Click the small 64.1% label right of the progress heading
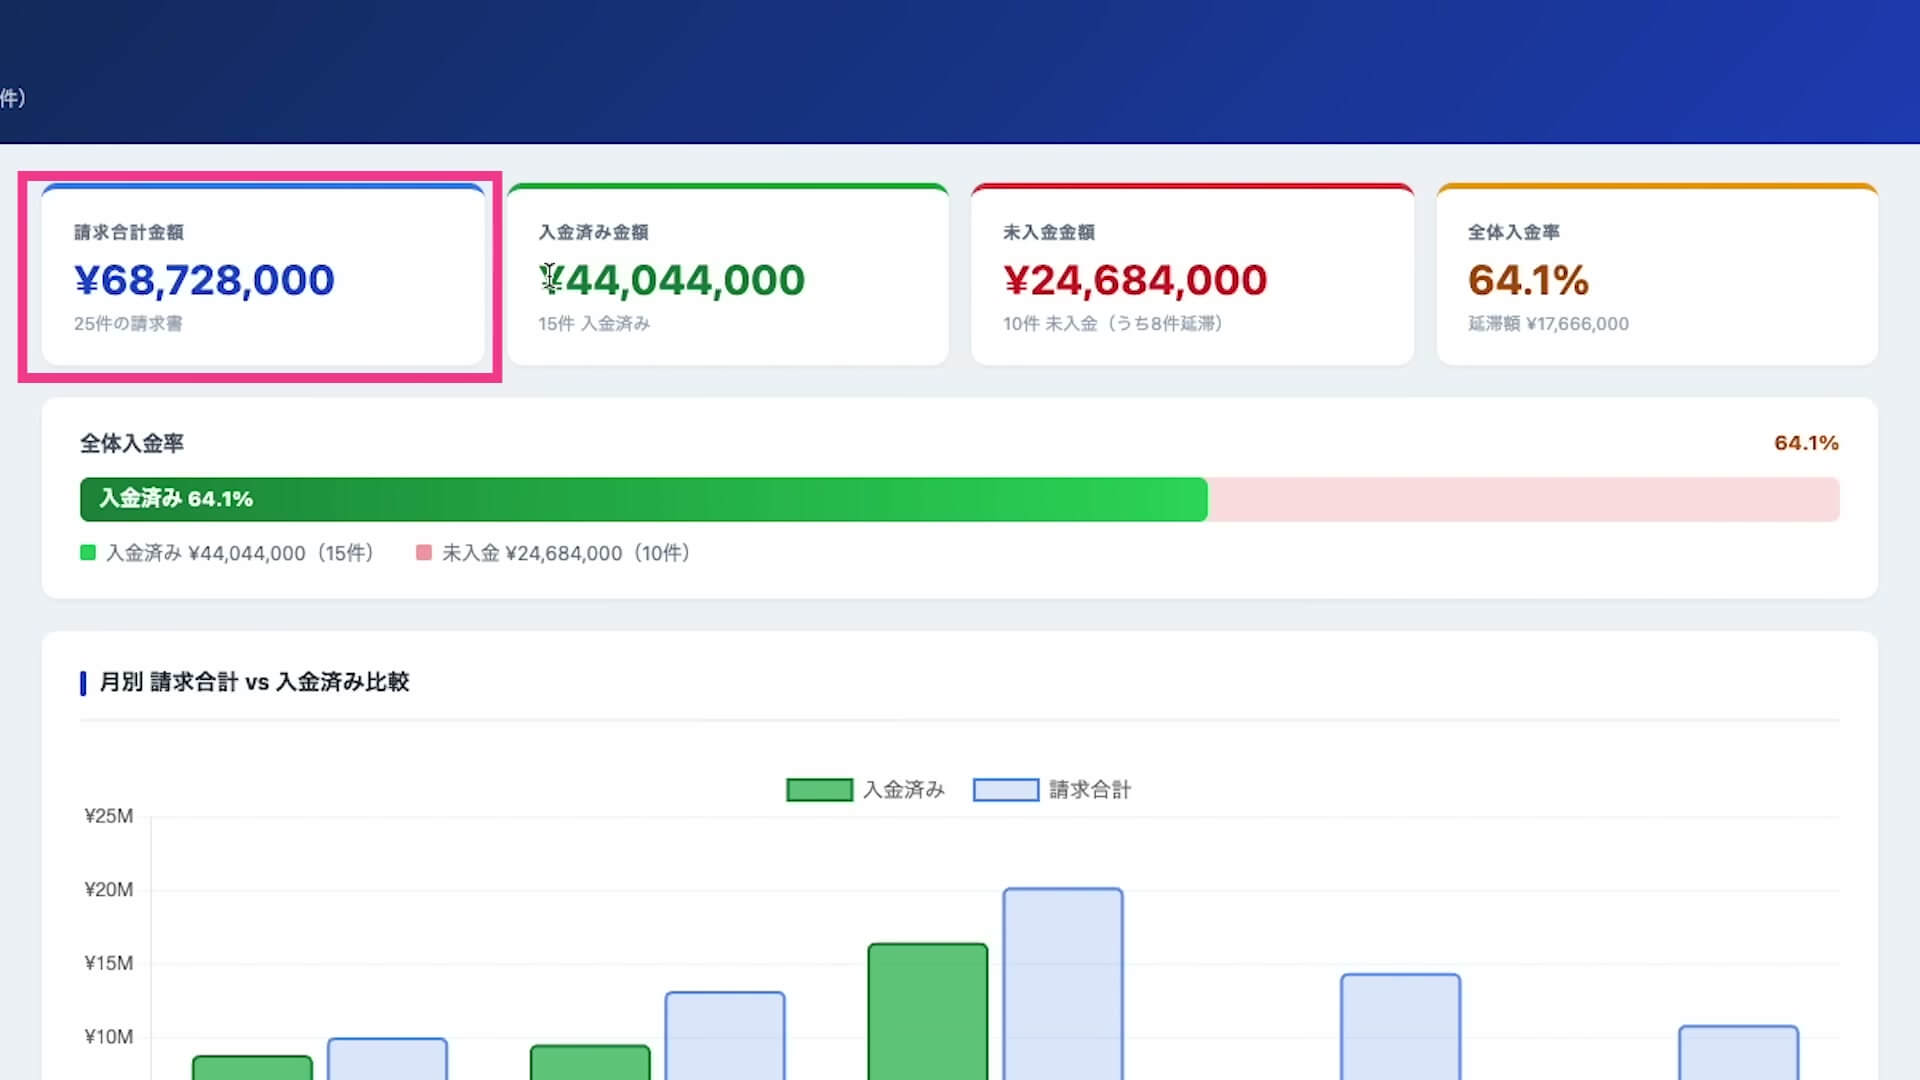This screenshot has width=1920, height=1080. tap(1806, 443)
